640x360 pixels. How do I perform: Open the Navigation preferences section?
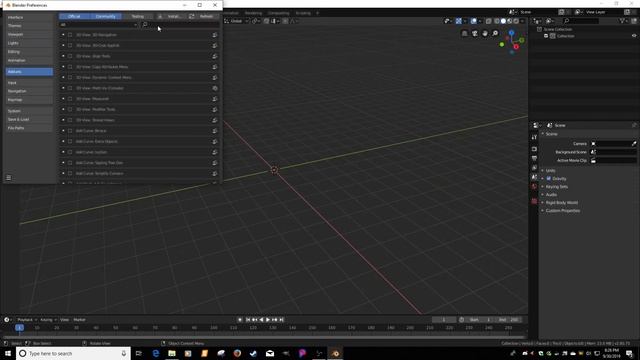point(29,91)
